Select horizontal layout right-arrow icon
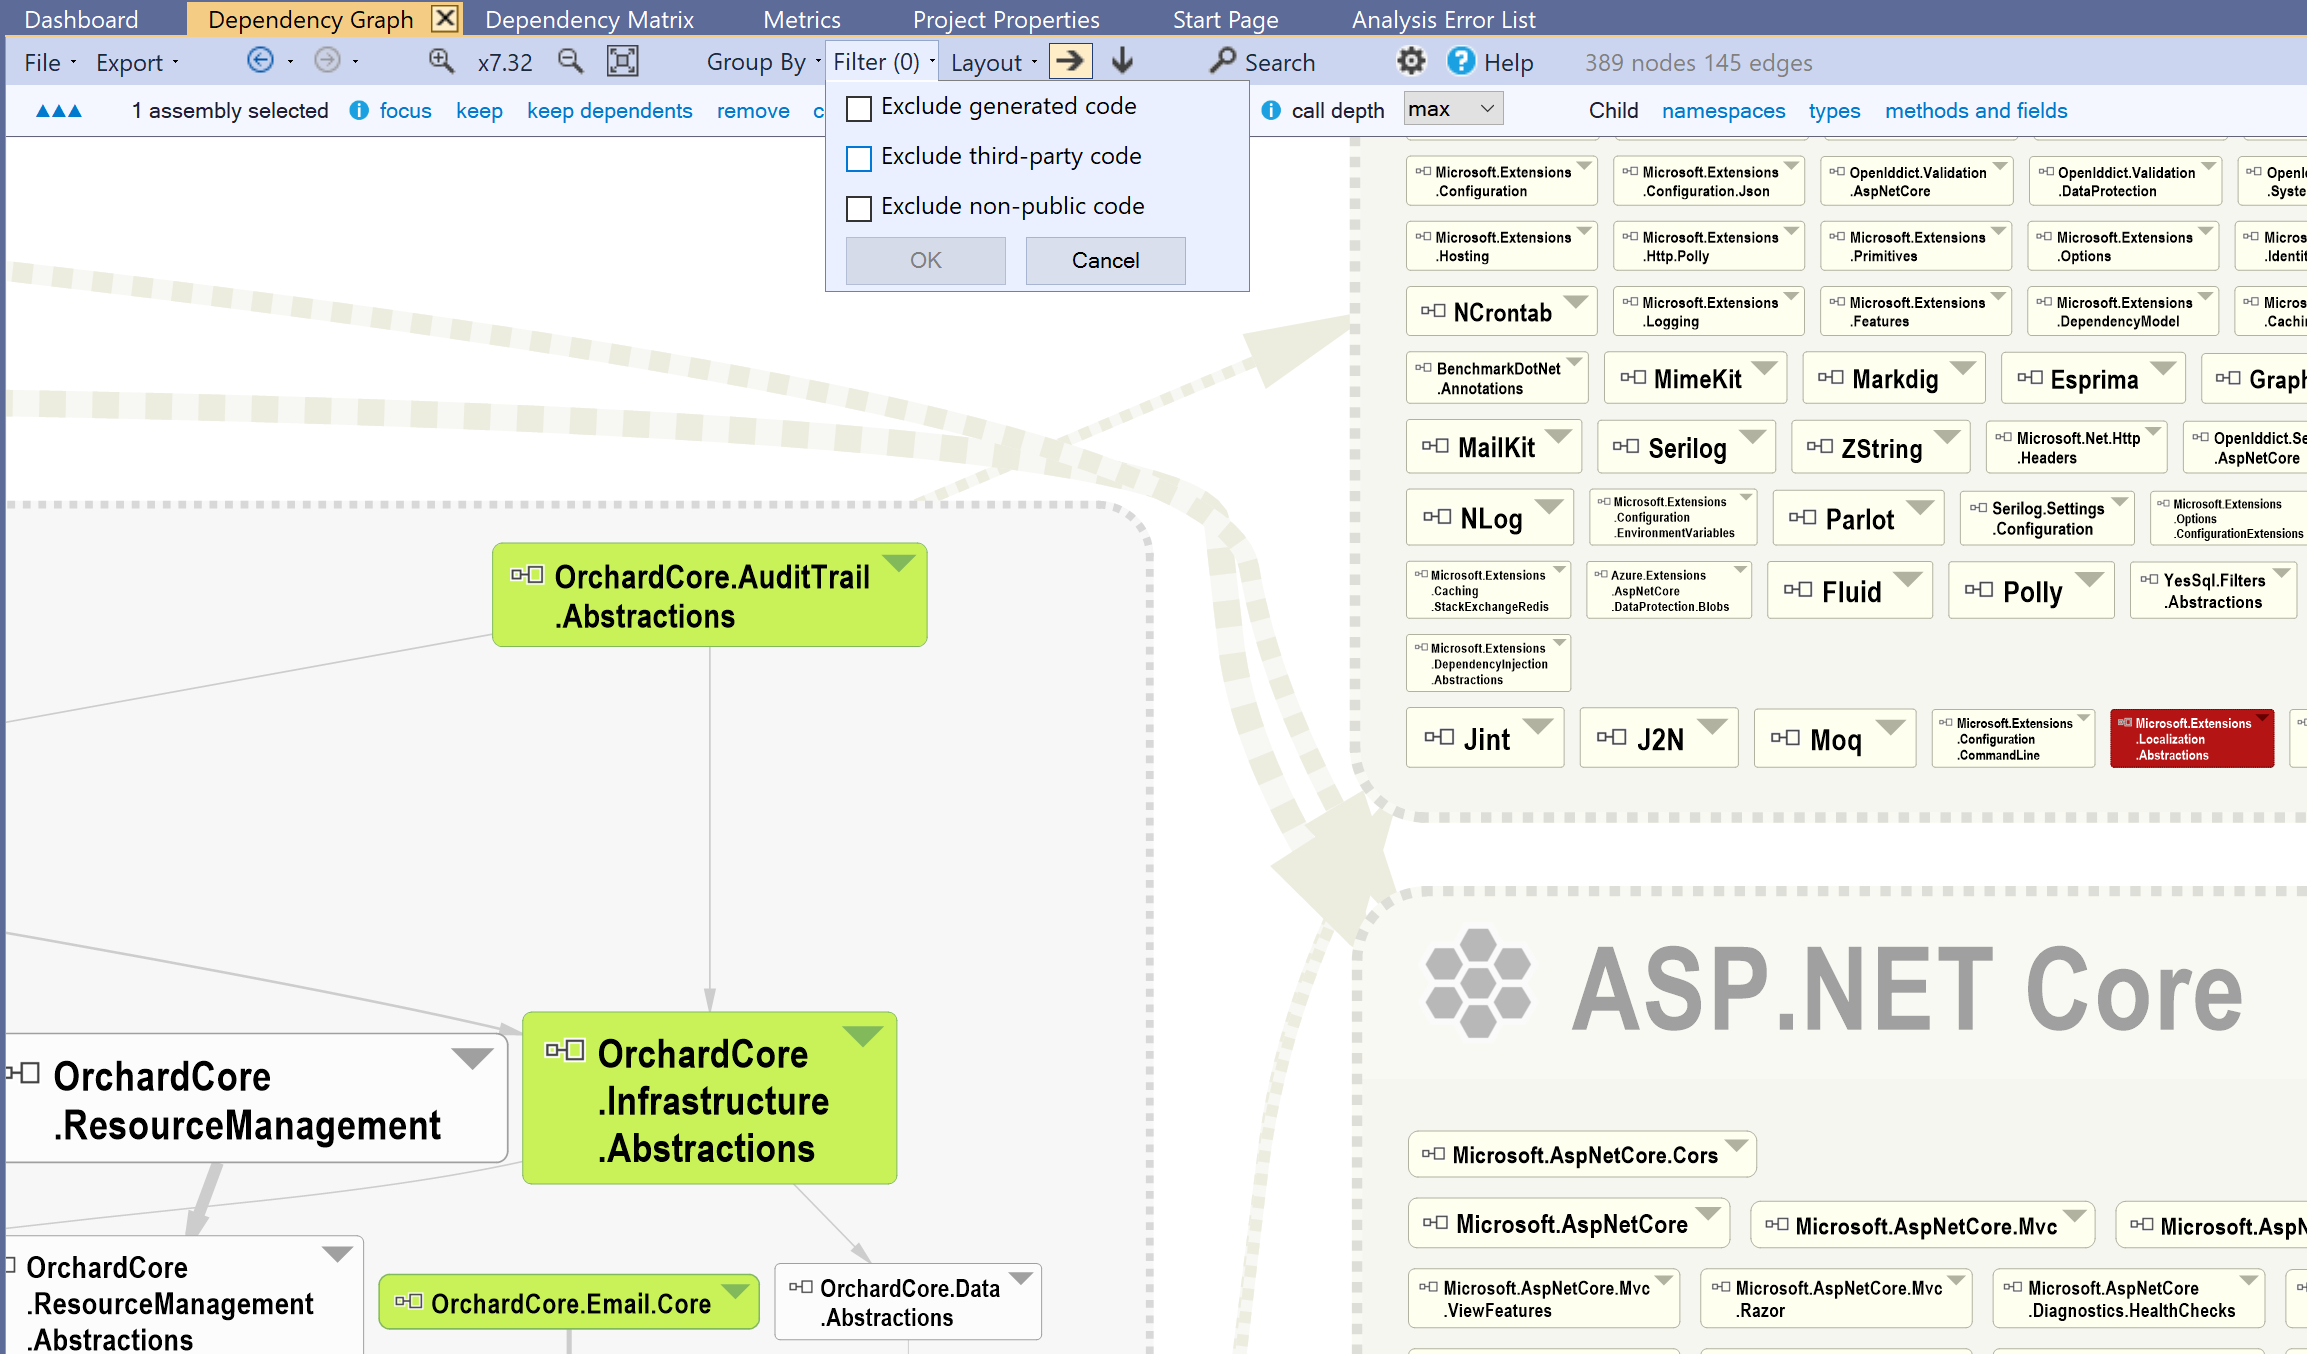Screen dimensions: 2307x1354 (1070, 61)
